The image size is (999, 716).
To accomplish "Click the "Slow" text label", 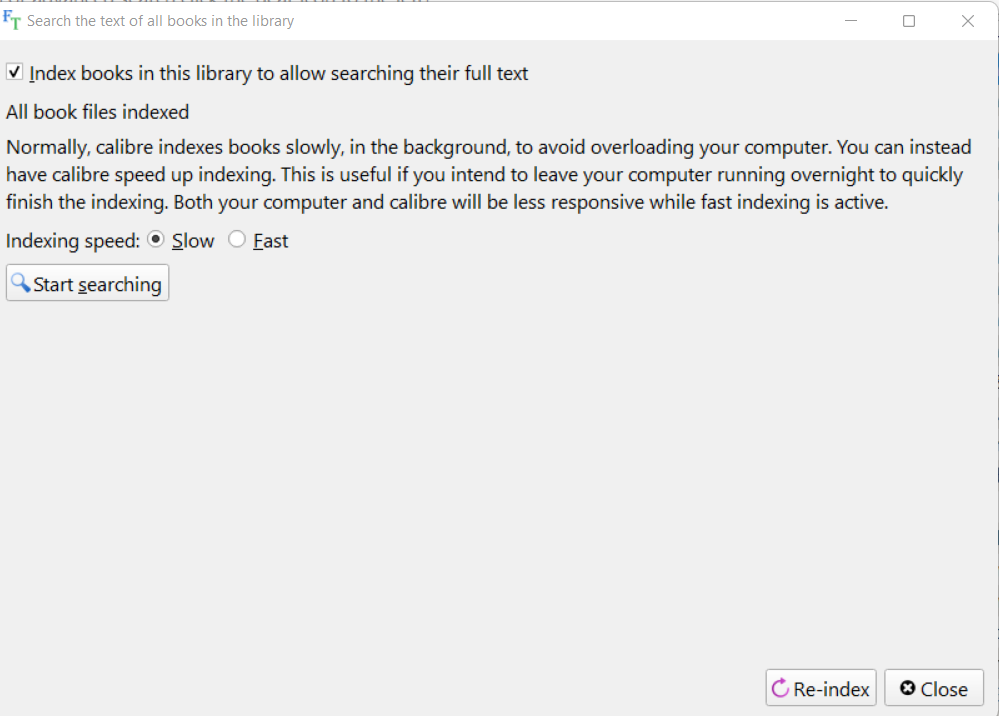I will click(x=193, y=241).
